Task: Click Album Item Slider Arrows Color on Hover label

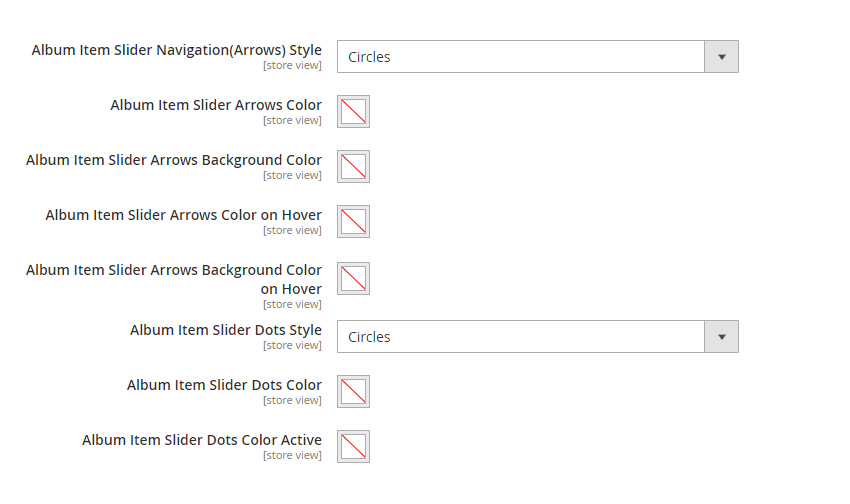Action: tap(184, 215)
